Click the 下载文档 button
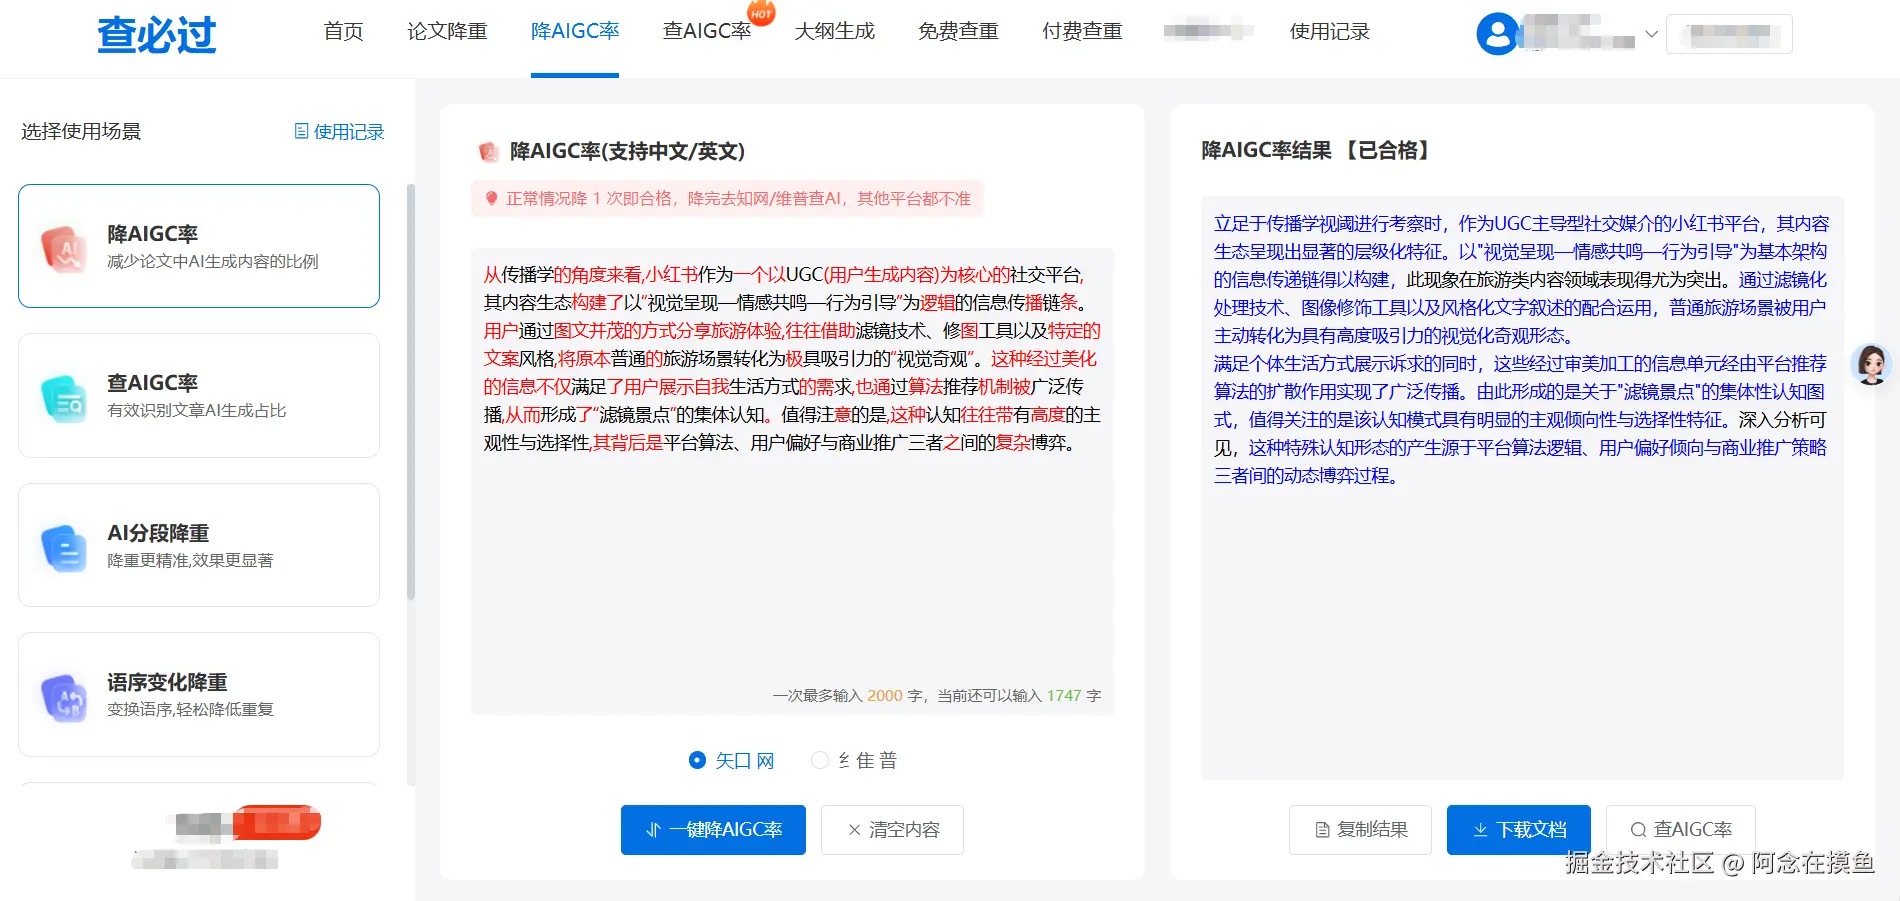1900x901 pixels. pyautogui.click(x=1519, y=830)
